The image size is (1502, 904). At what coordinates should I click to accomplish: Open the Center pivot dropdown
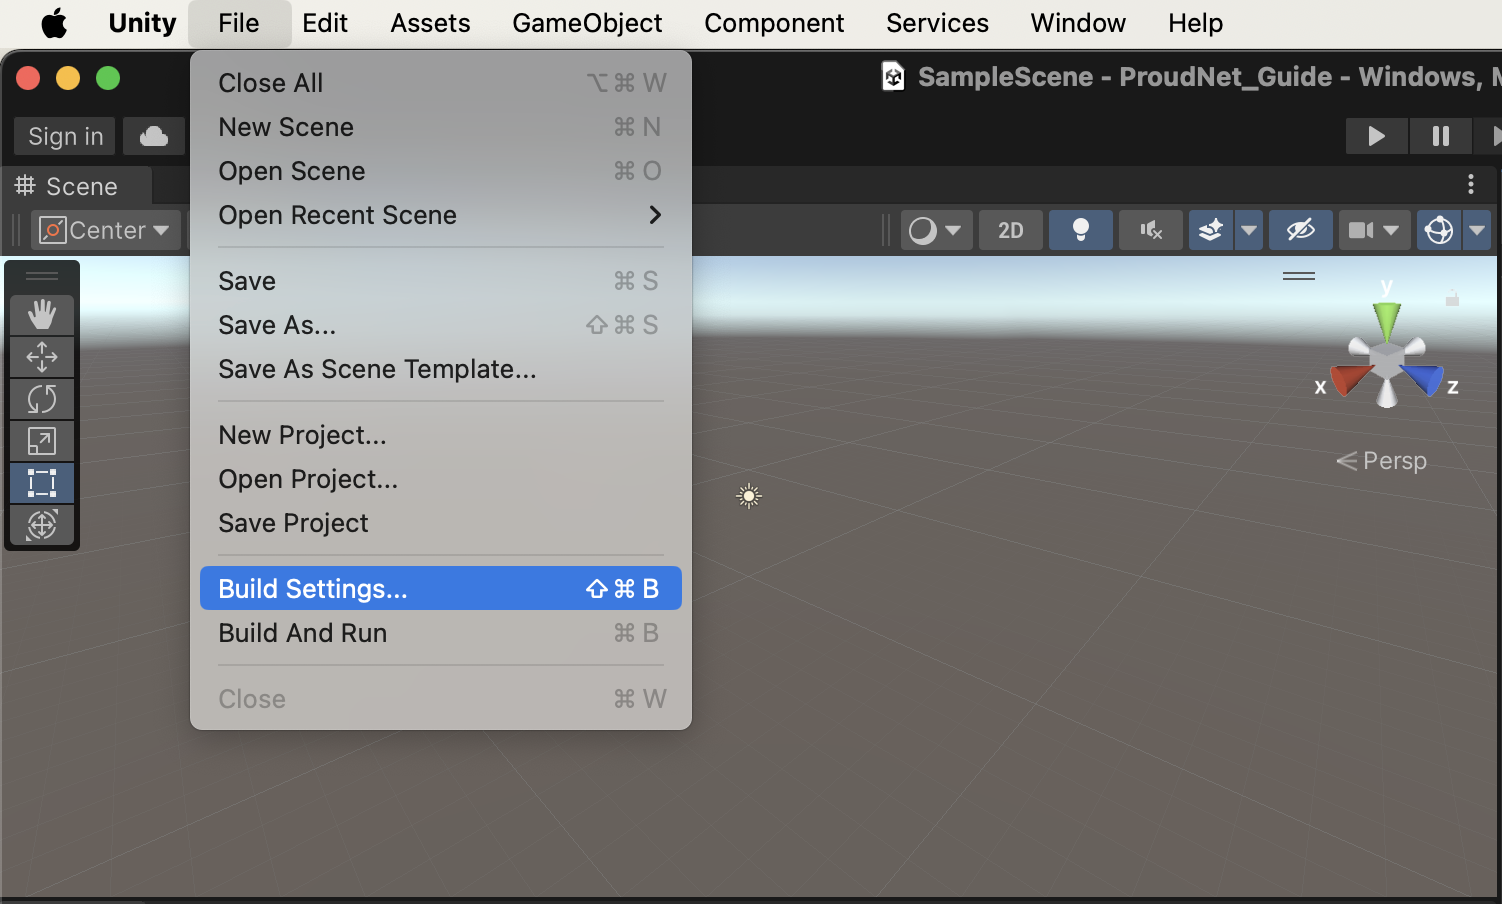[x=106, y=231]
